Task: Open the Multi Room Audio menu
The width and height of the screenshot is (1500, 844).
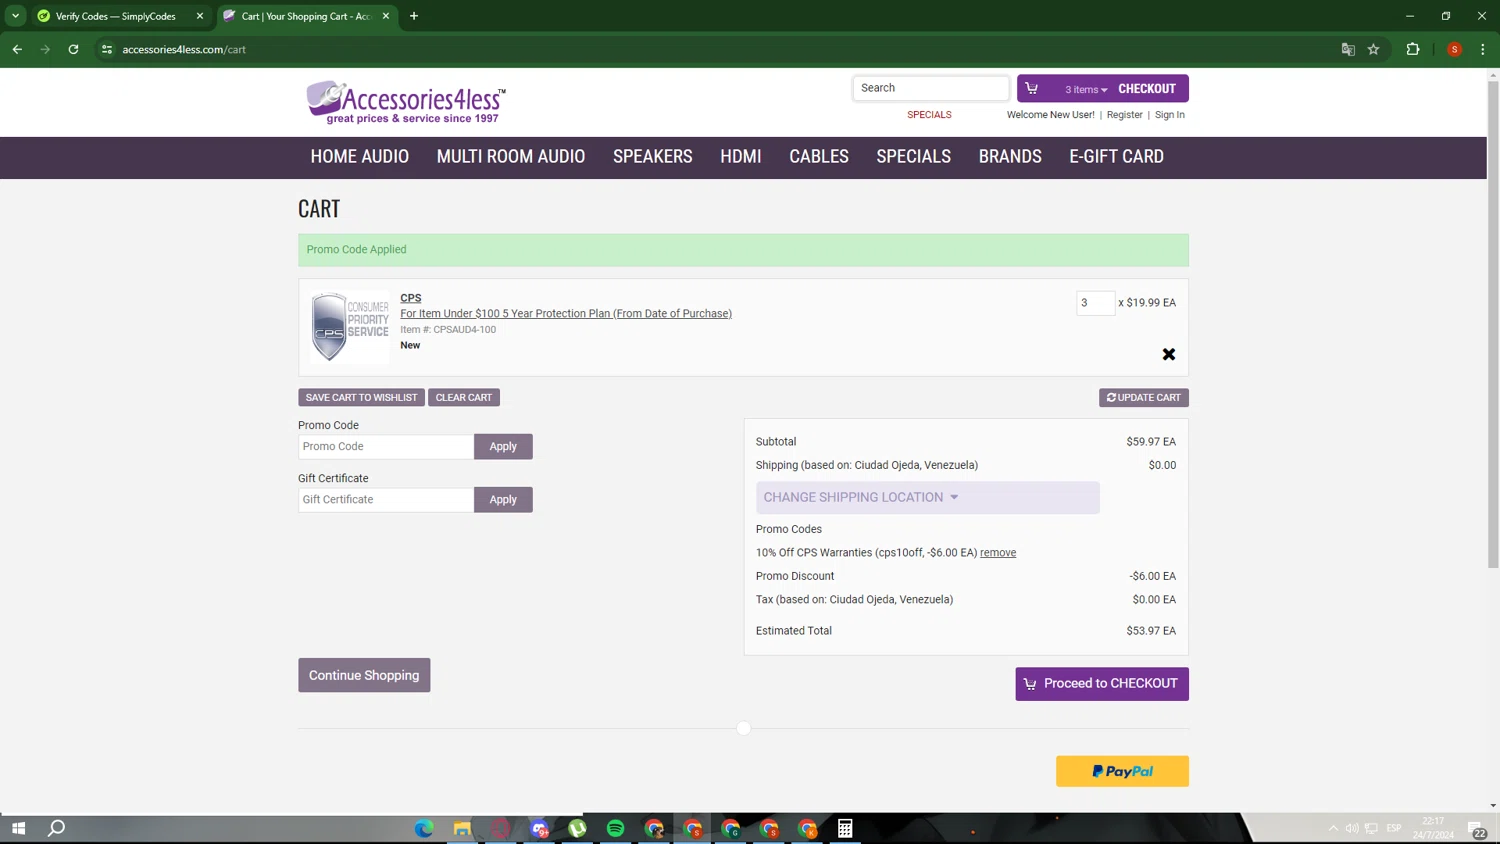Action: tap(511, 157)
